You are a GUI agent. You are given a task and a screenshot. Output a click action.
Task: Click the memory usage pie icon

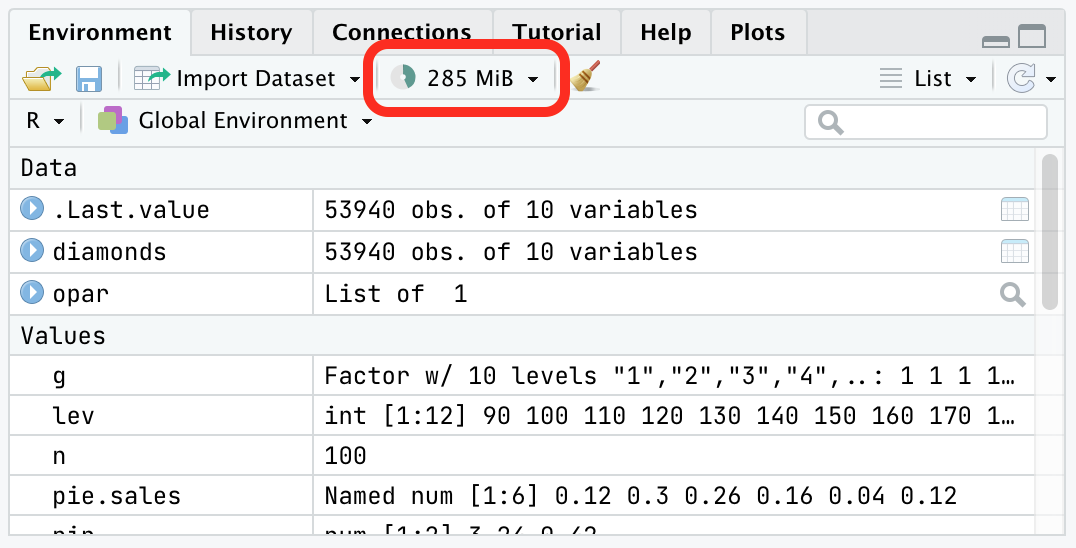(404, 78)
